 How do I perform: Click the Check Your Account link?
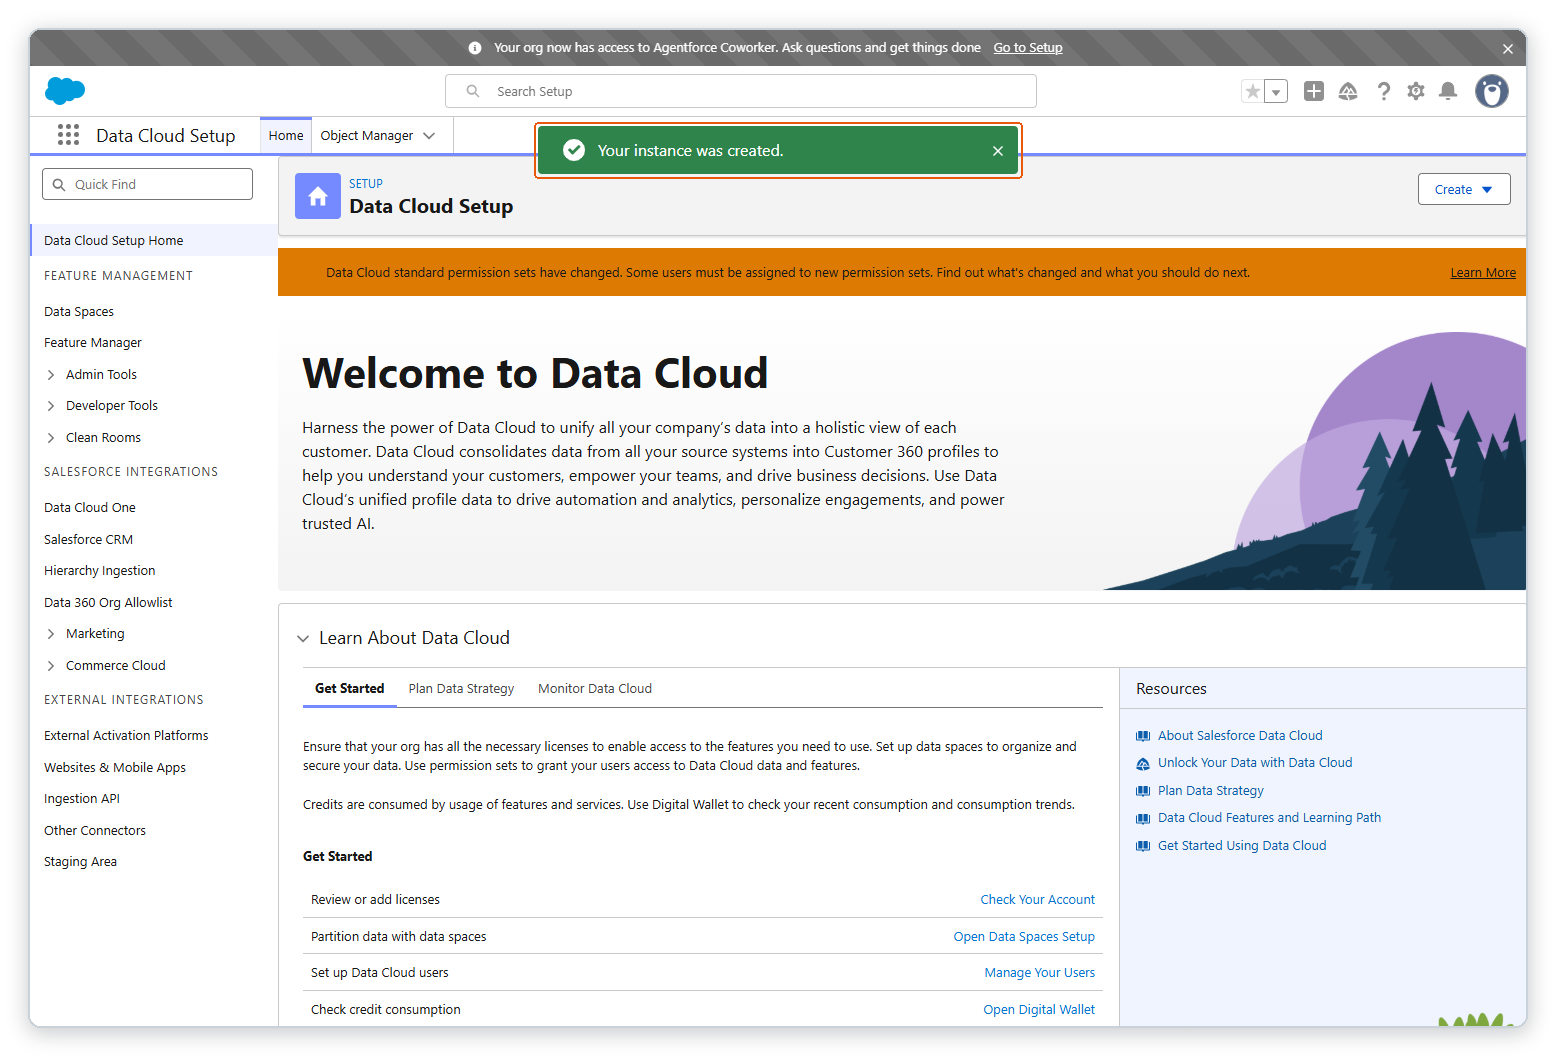tap(1037, 899)
